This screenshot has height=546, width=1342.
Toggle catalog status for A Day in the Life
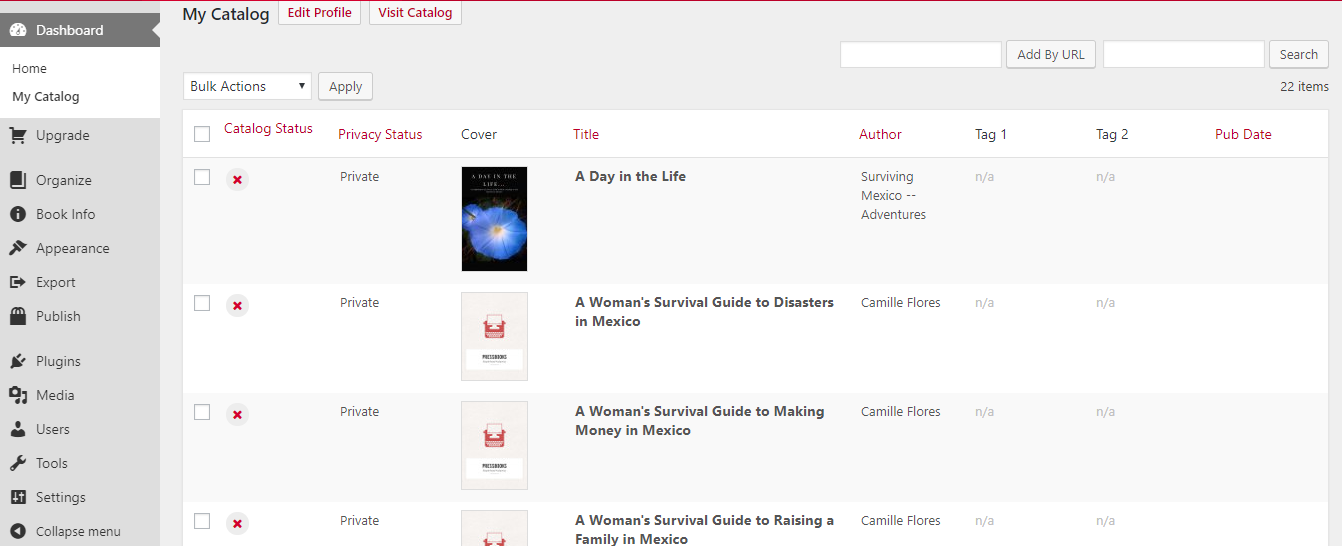[237, 180]
